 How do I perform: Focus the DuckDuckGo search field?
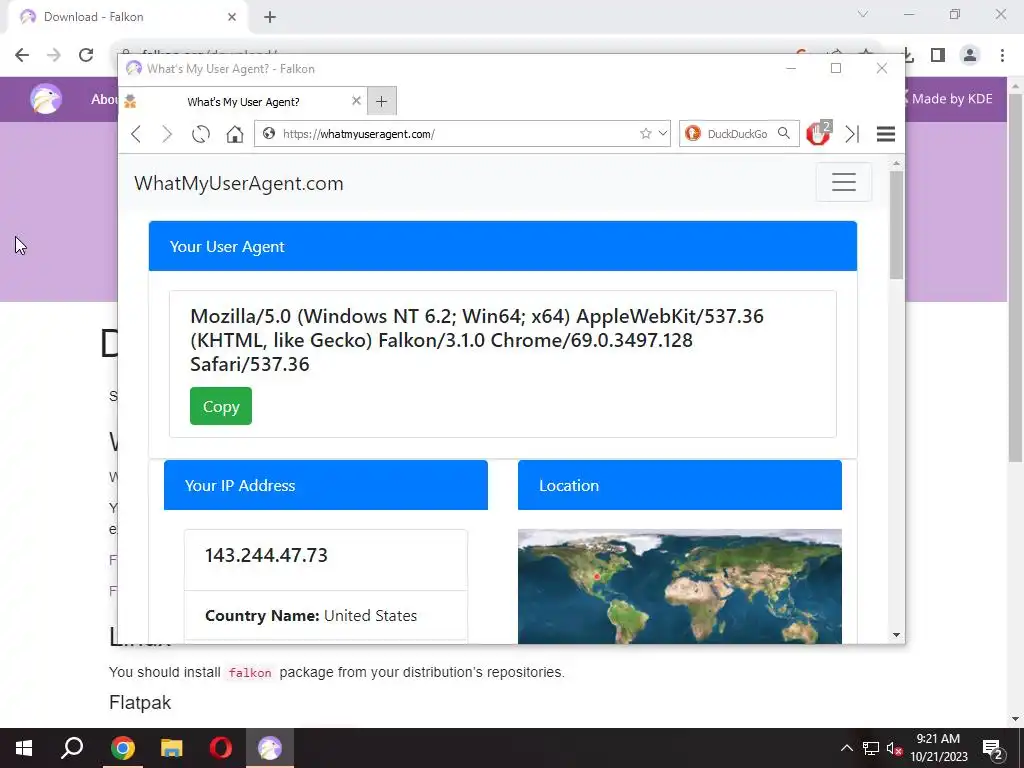click(737, 134)
